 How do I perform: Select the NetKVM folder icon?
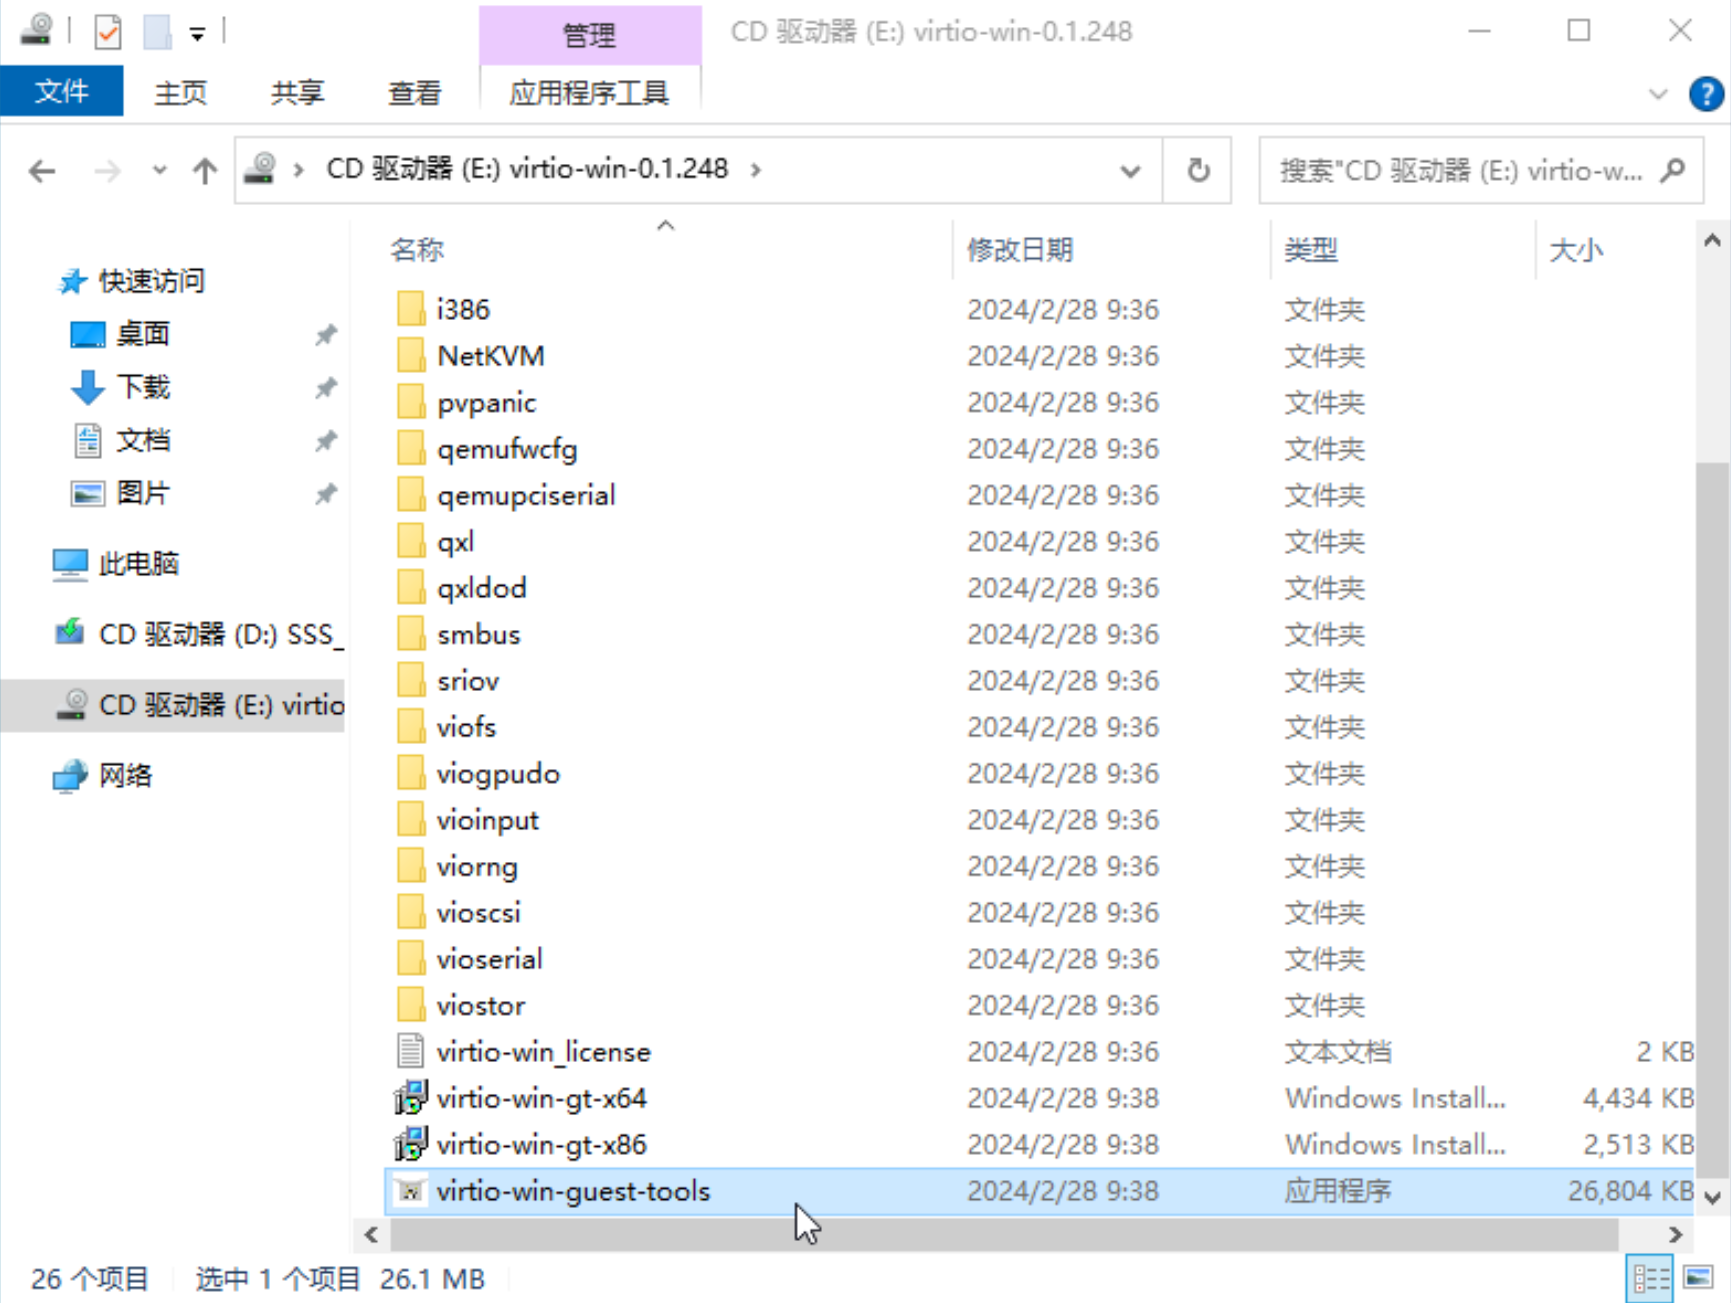411,356
